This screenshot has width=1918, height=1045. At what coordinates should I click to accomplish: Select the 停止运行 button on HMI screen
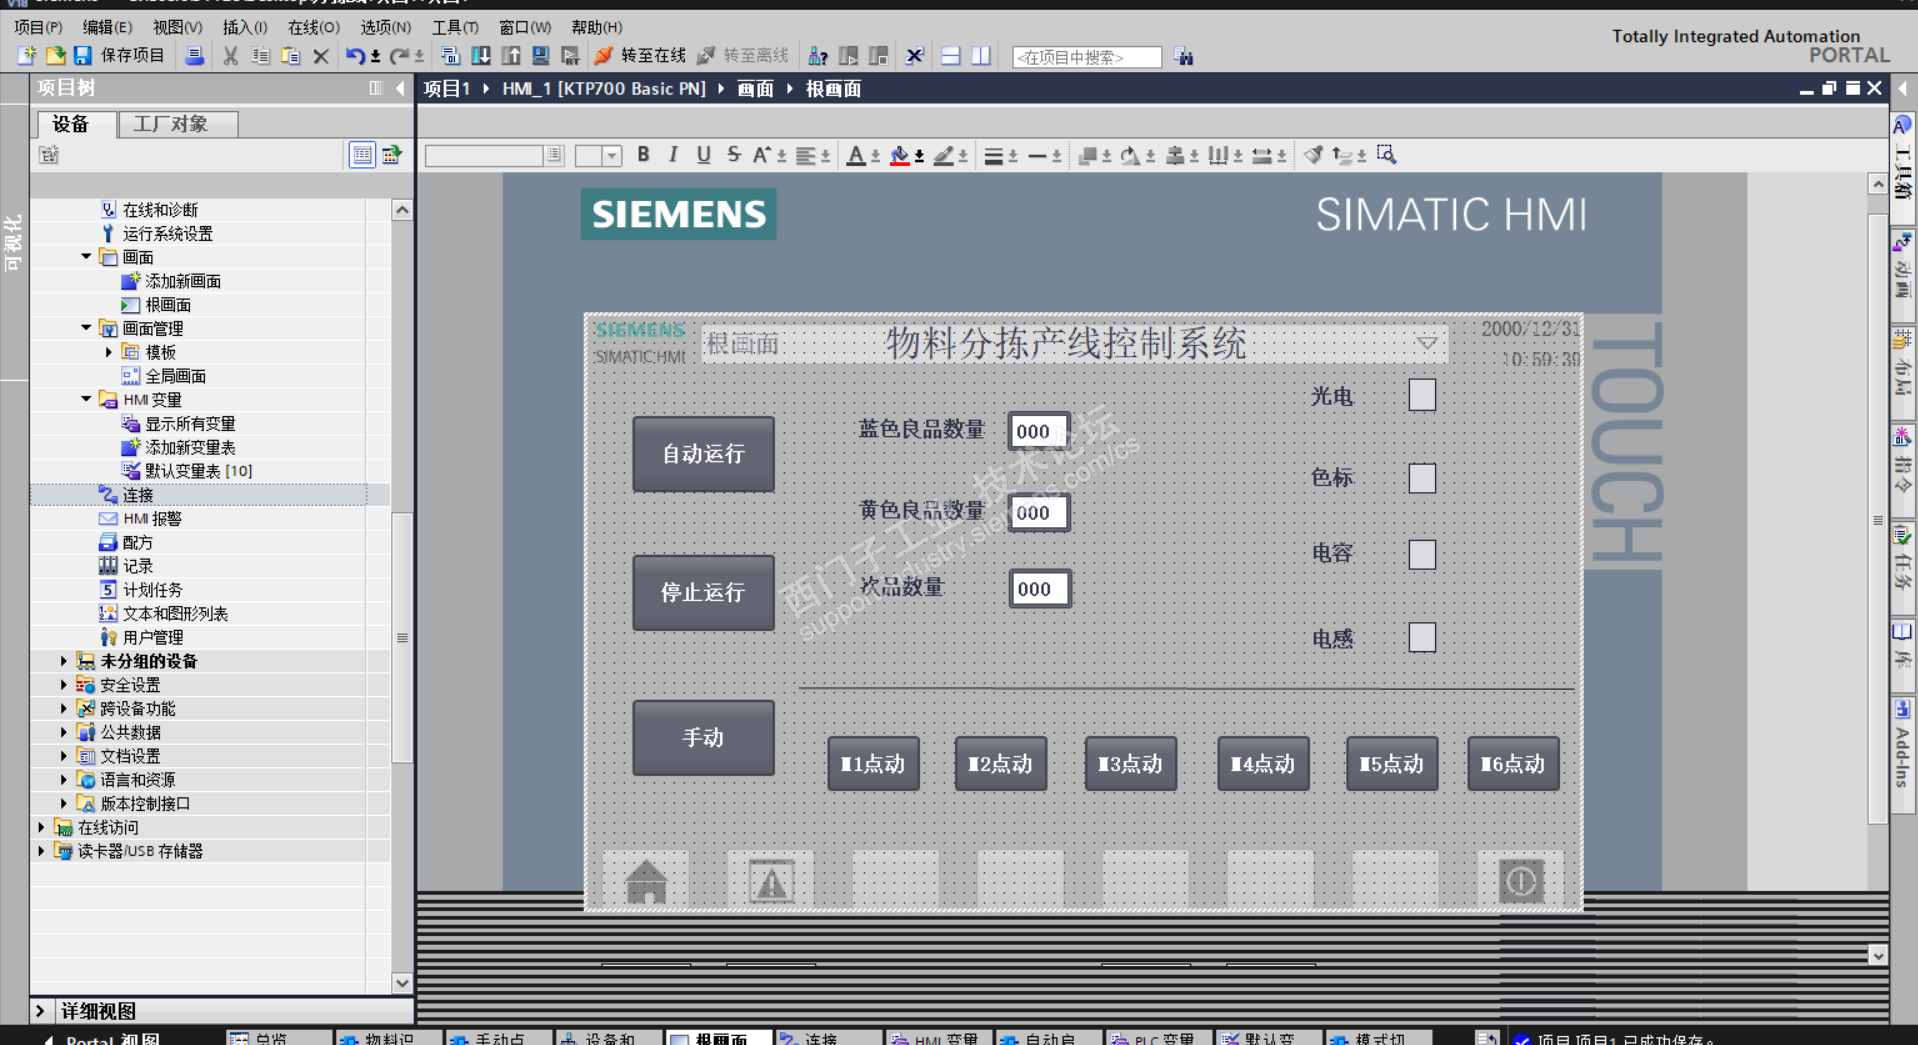tap(703, 593)
